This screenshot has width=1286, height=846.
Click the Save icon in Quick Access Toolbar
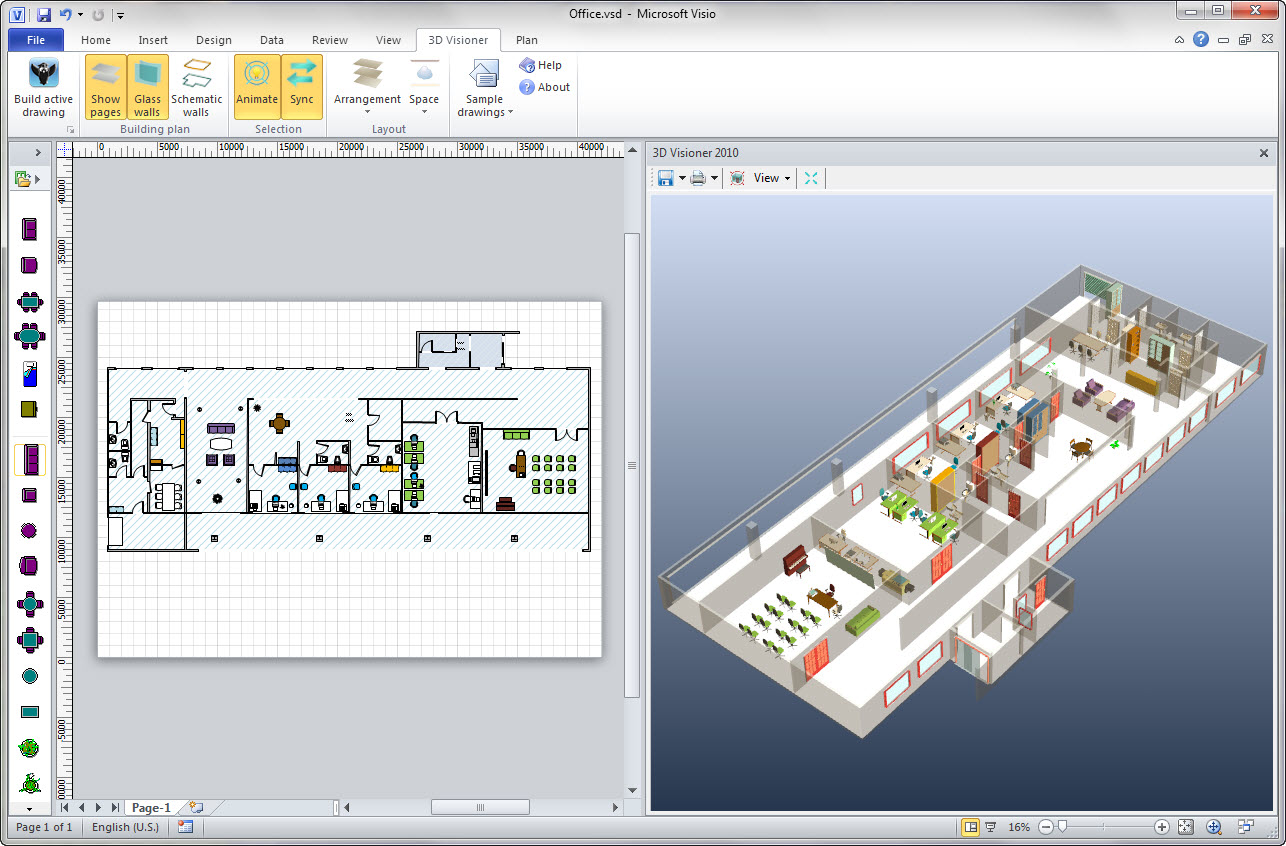43,14
